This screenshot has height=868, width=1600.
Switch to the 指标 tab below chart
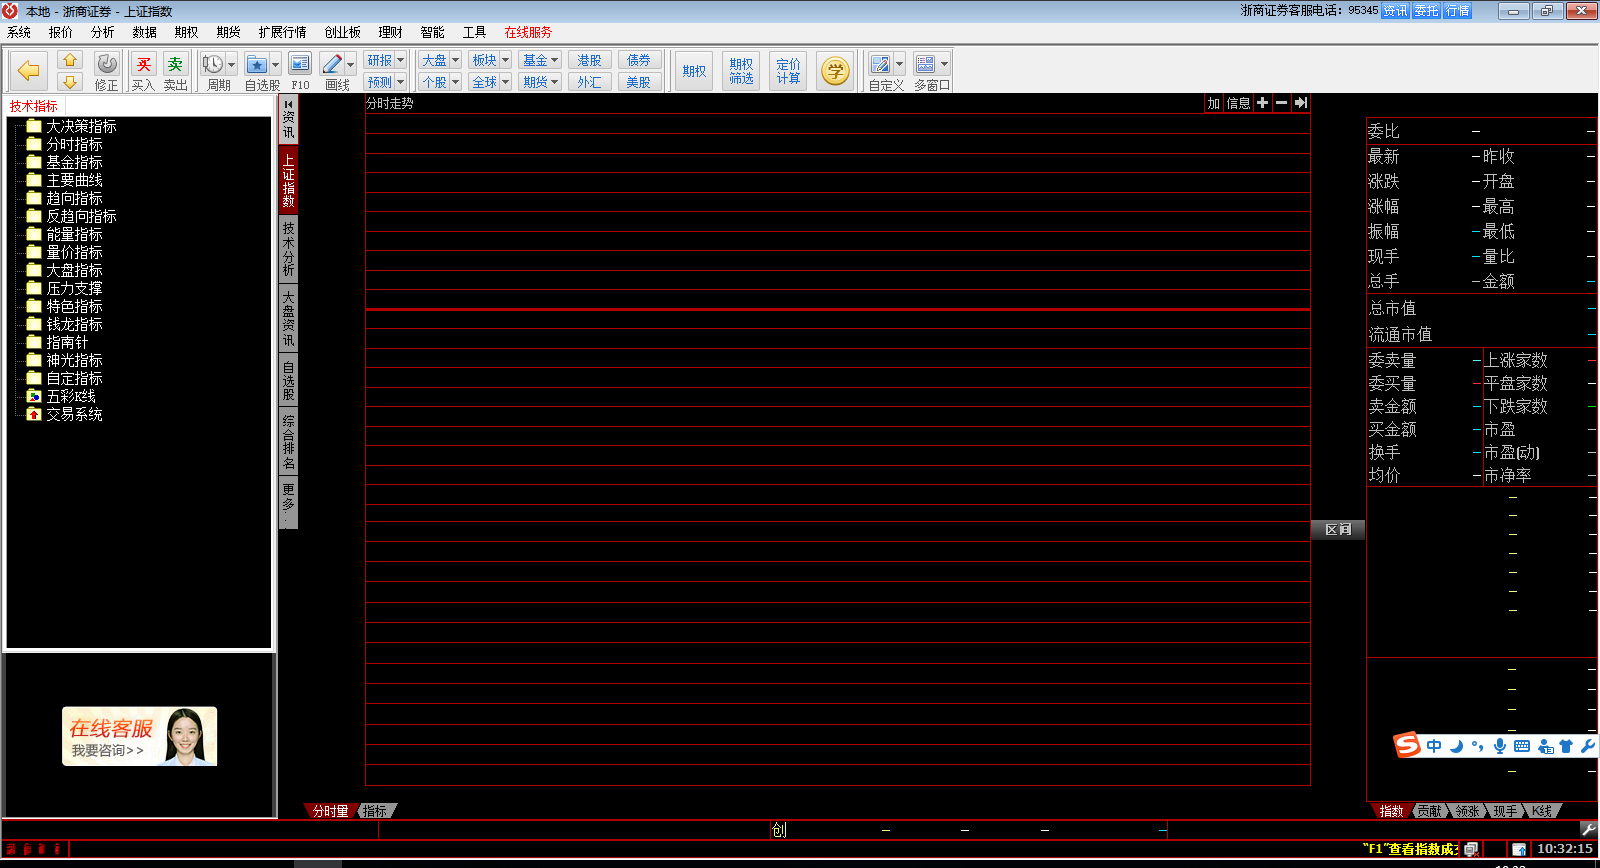376,811
